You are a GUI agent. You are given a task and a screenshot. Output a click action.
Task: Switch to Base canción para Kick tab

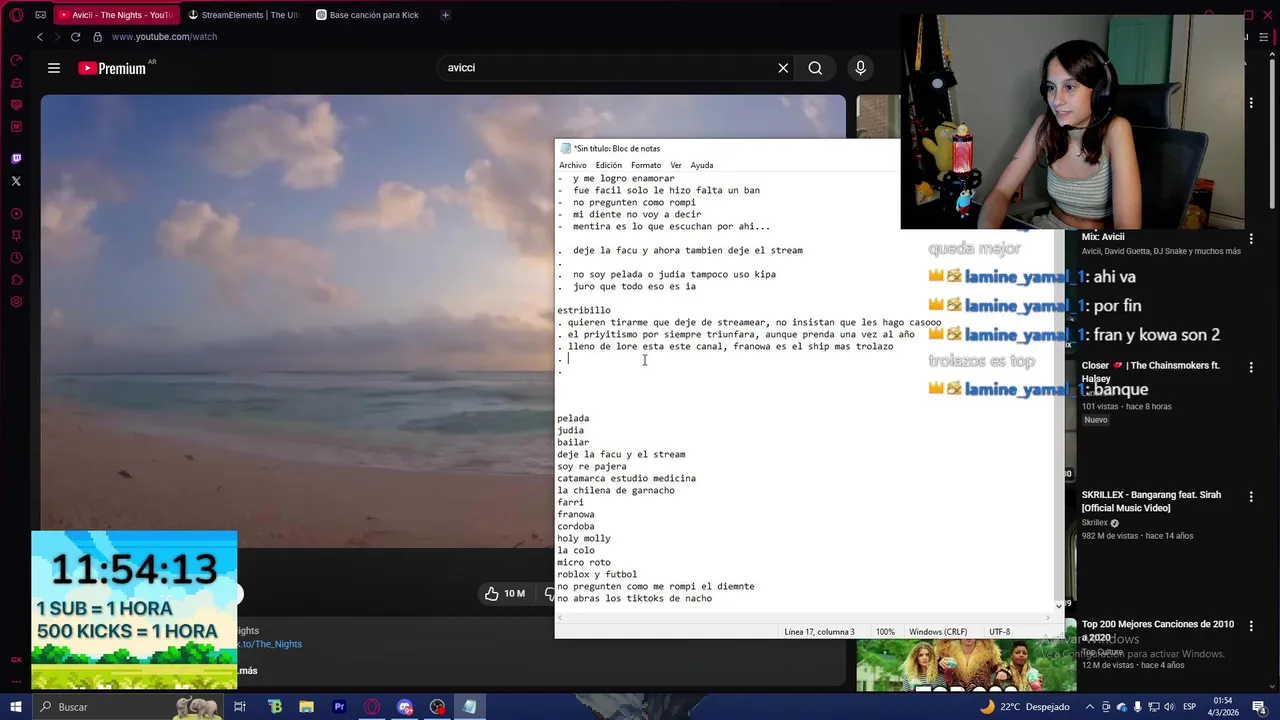point(367,15)
